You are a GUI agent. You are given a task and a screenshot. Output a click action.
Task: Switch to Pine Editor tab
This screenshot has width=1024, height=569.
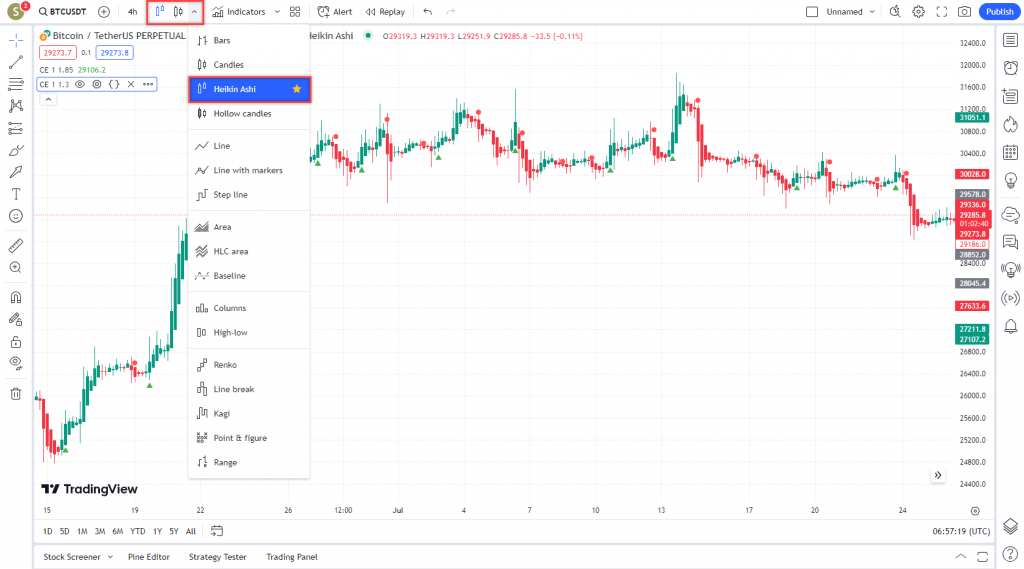[x=149, y=557]
